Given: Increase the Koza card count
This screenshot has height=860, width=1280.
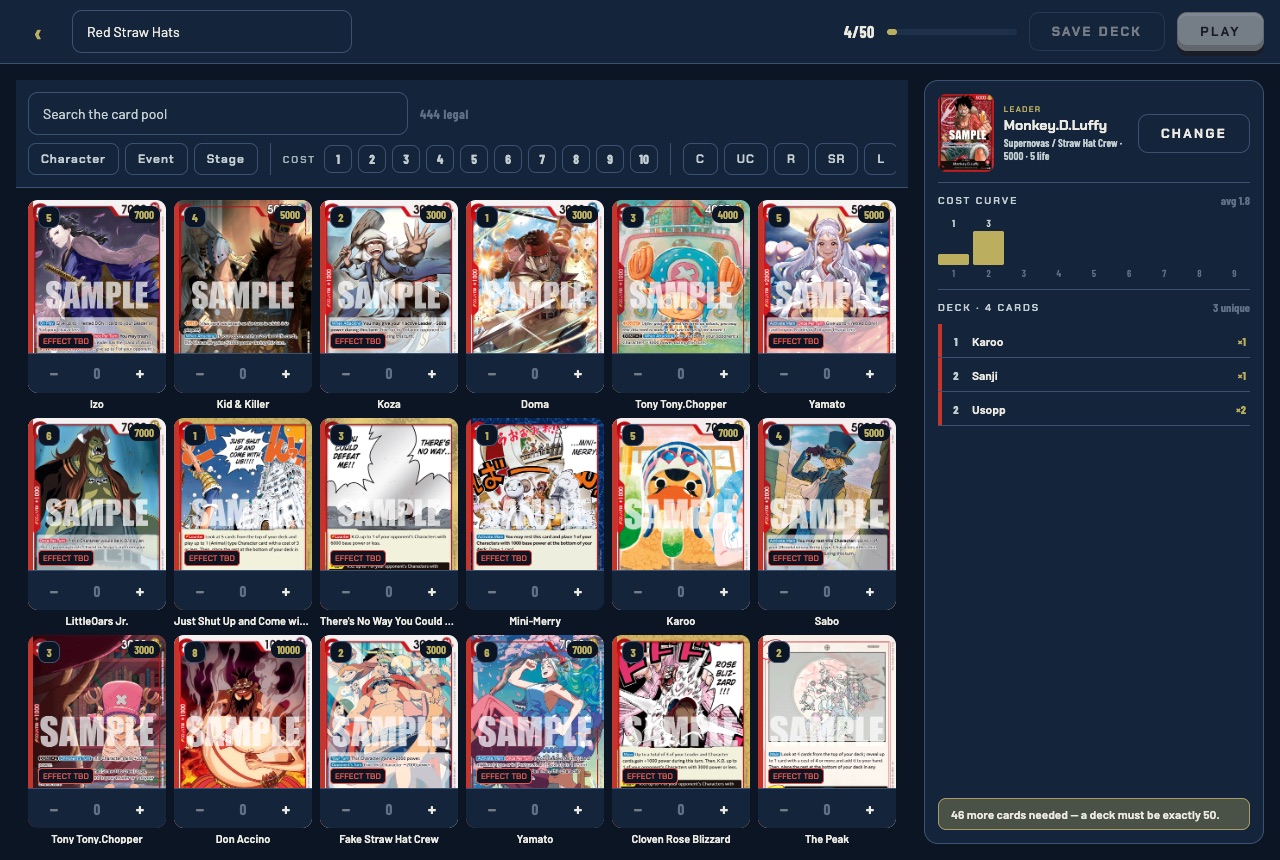Looking at the screenshot, I should tap(432, 374).
